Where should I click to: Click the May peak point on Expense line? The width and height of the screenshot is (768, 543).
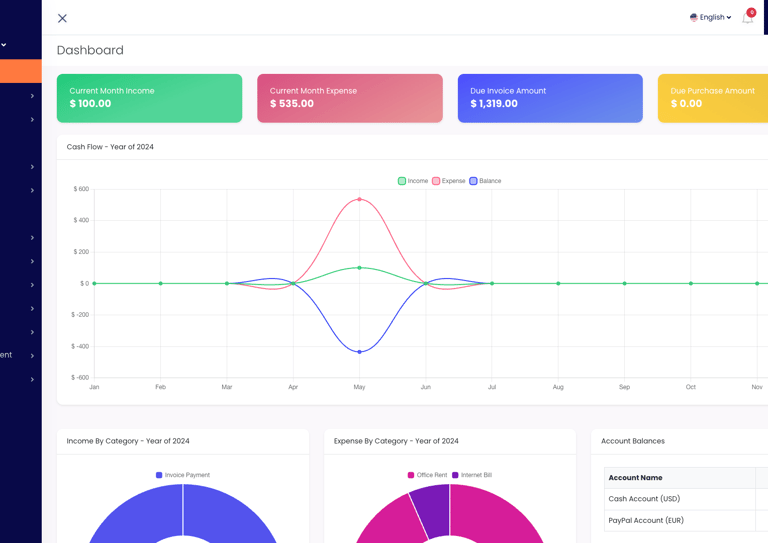click(360, 199)
